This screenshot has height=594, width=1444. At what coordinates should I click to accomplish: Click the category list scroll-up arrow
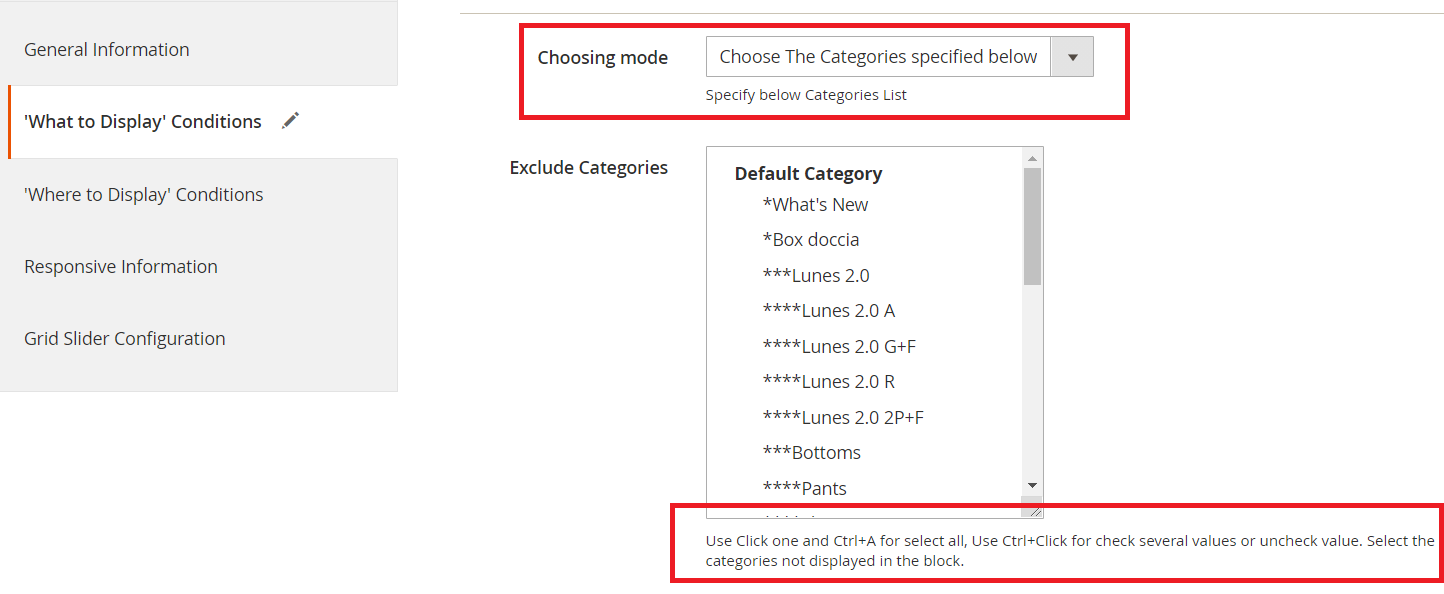point(1032,157)
